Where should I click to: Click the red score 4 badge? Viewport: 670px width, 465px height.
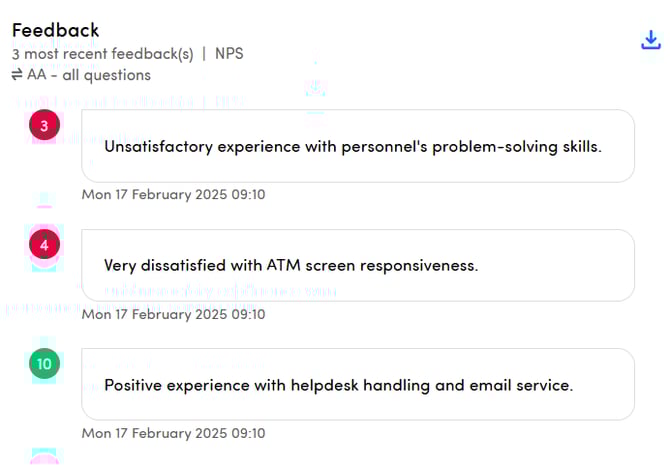click(x=44, y=245)
